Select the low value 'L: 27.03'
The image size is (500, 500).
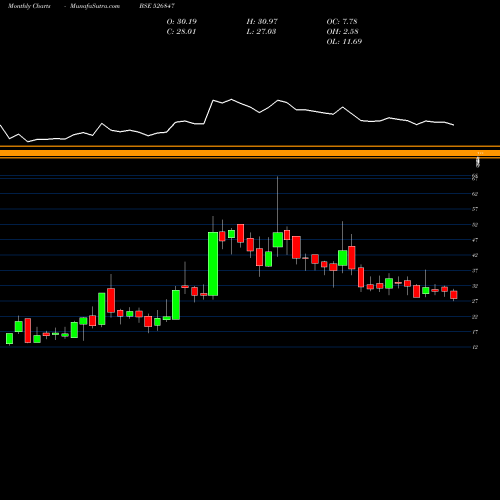click(x=261, y=32)
